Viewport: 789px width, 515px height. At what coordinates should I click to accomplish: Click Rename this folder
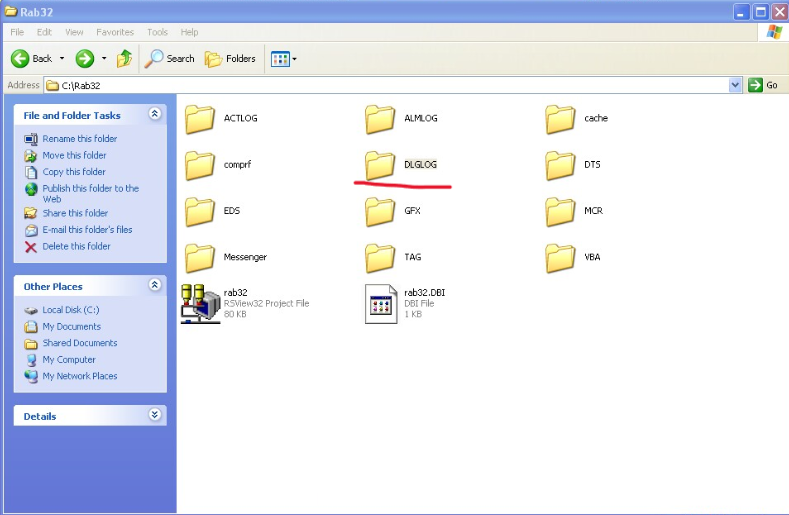click(80, 138)
